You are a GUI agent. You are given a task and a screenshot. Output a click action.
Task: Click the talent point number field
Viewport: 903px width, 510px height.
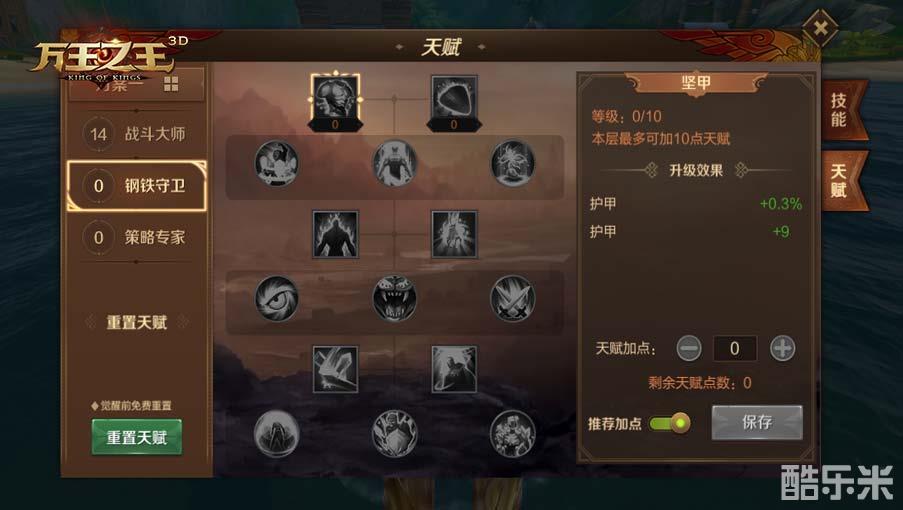[x=735, y=348]
